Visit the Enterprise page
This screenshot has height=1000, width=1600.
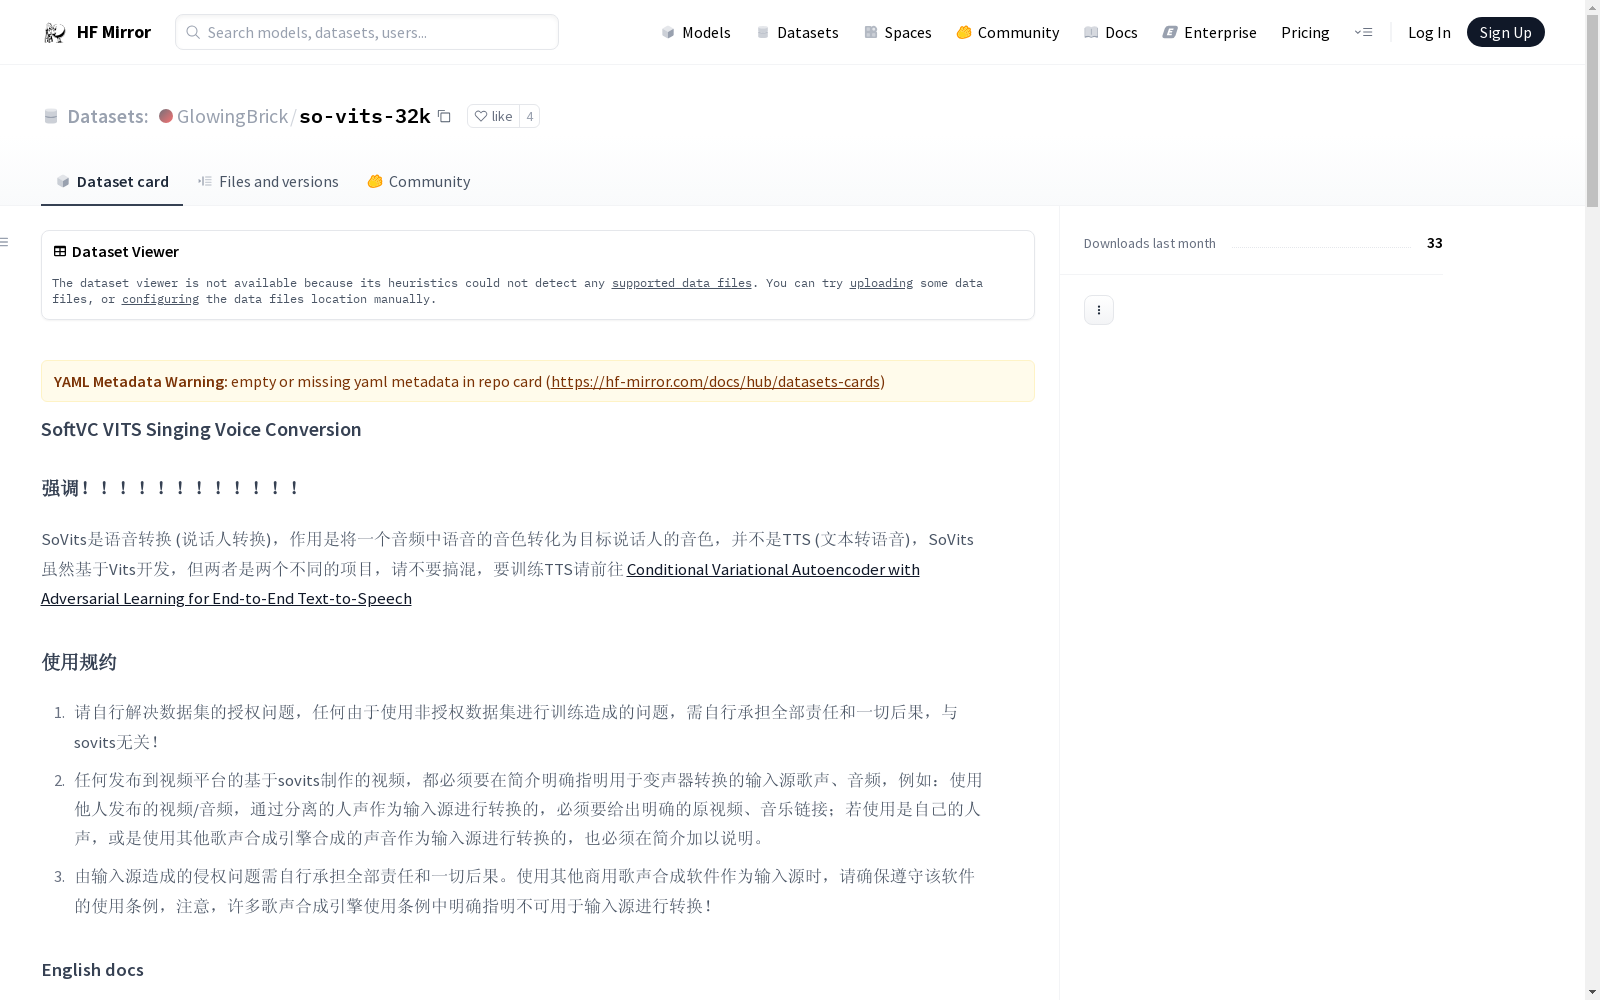(x=1209, y=32)
